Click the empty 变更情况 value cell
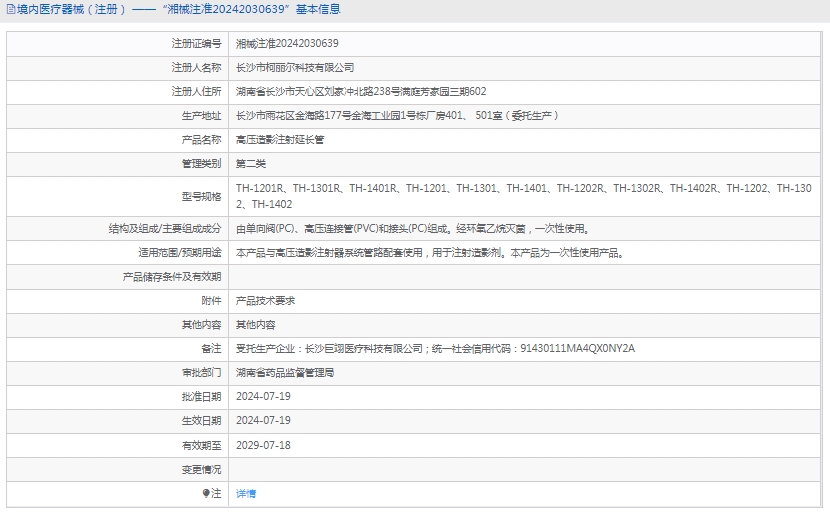The width and height of the screenshot is (830, 512). point(520,469)
